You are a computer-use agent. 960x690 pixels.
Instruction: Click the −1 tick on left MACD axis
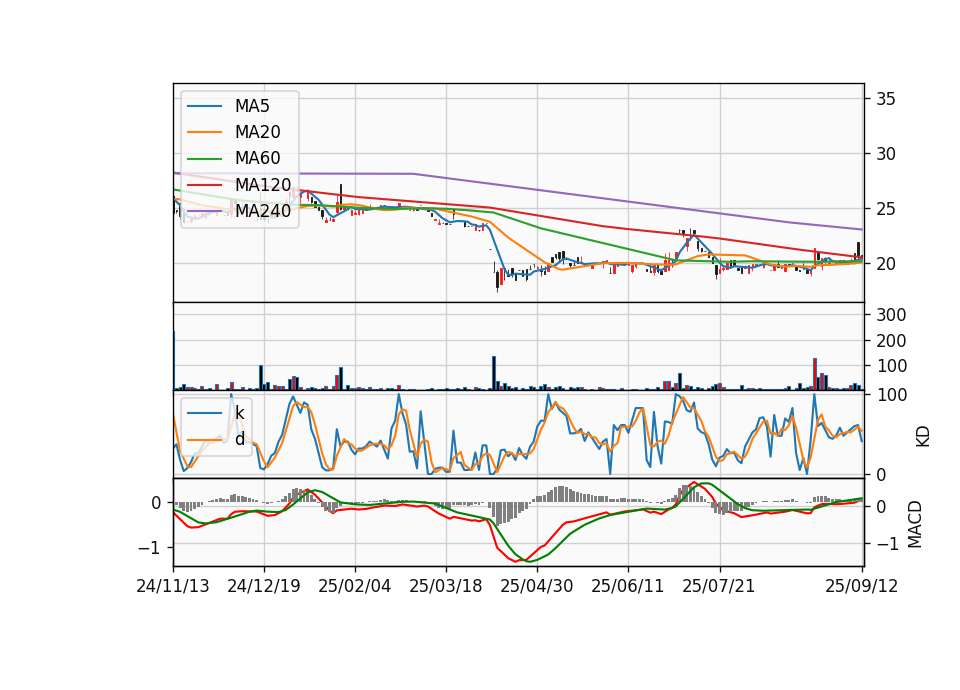tap(150, 547)
